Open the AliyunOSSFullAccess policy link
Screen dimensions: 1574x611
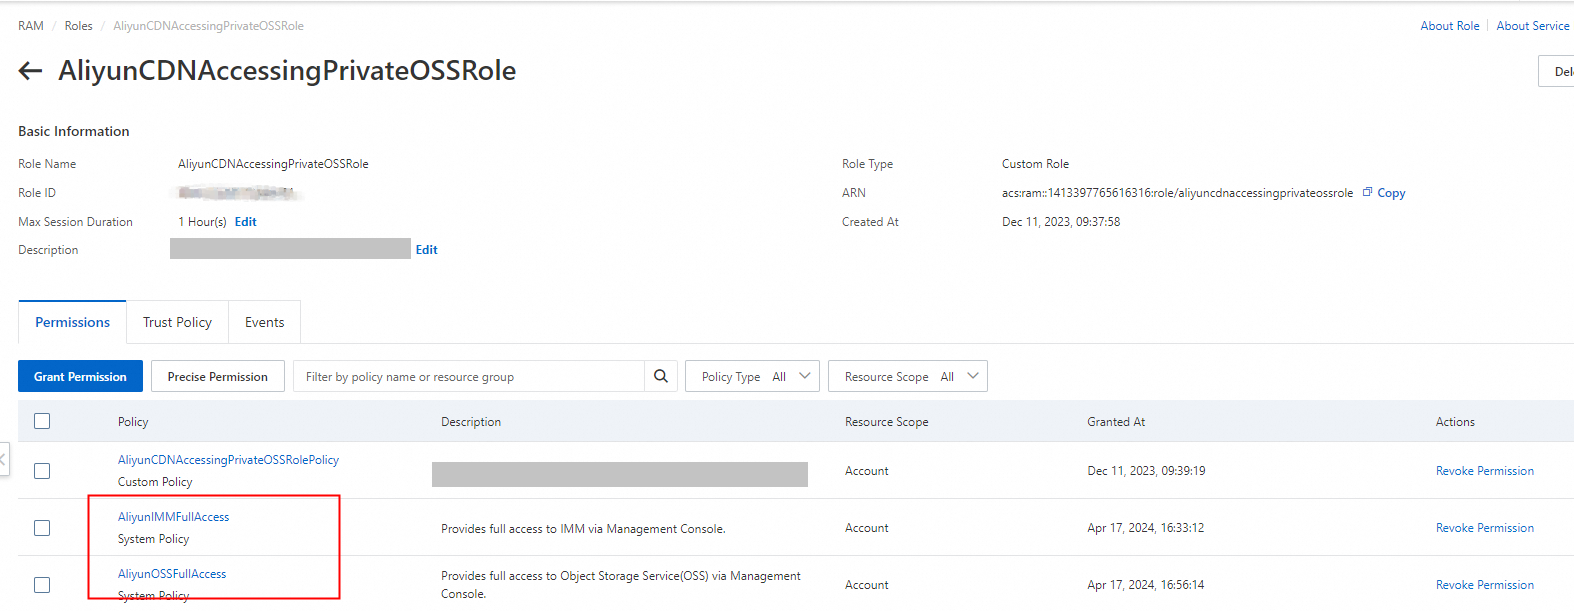pos(172,574)
